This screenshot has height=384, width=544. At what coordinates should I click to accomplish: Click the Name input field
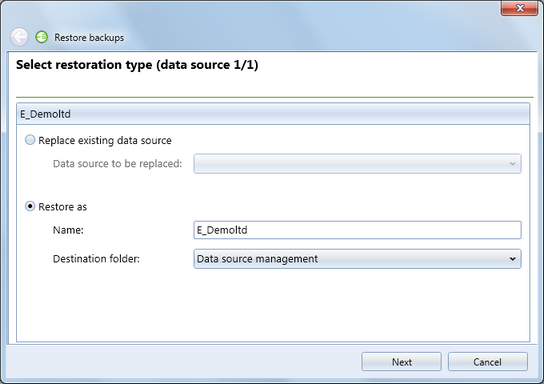357,230
